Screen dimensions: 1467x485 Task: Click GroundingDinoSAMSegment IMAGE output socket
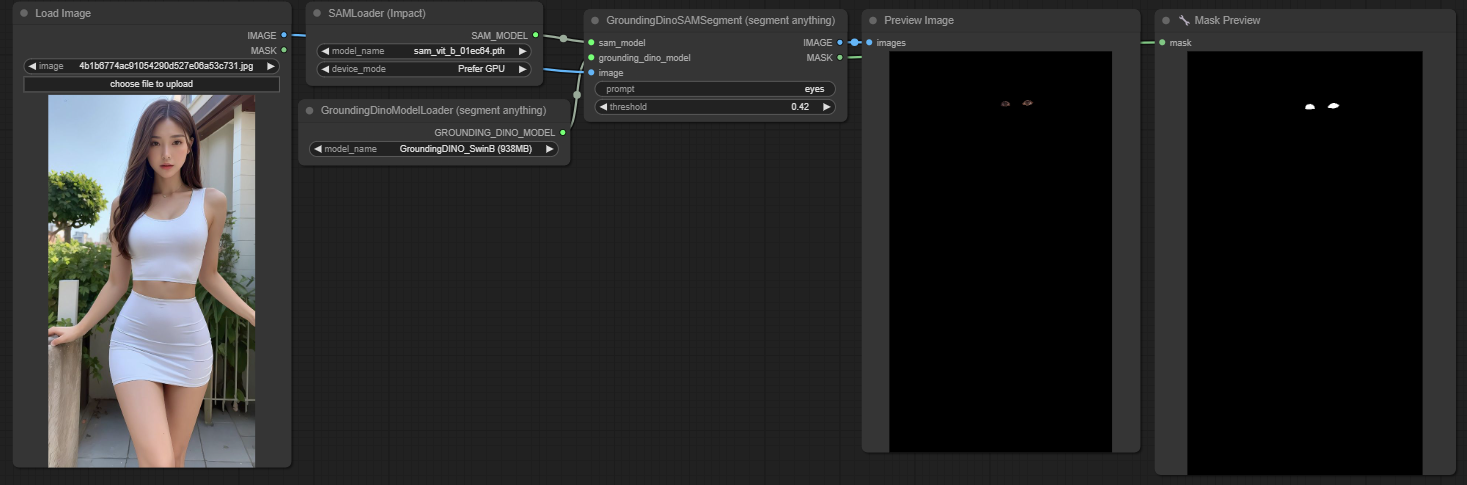tap(840, 43)
